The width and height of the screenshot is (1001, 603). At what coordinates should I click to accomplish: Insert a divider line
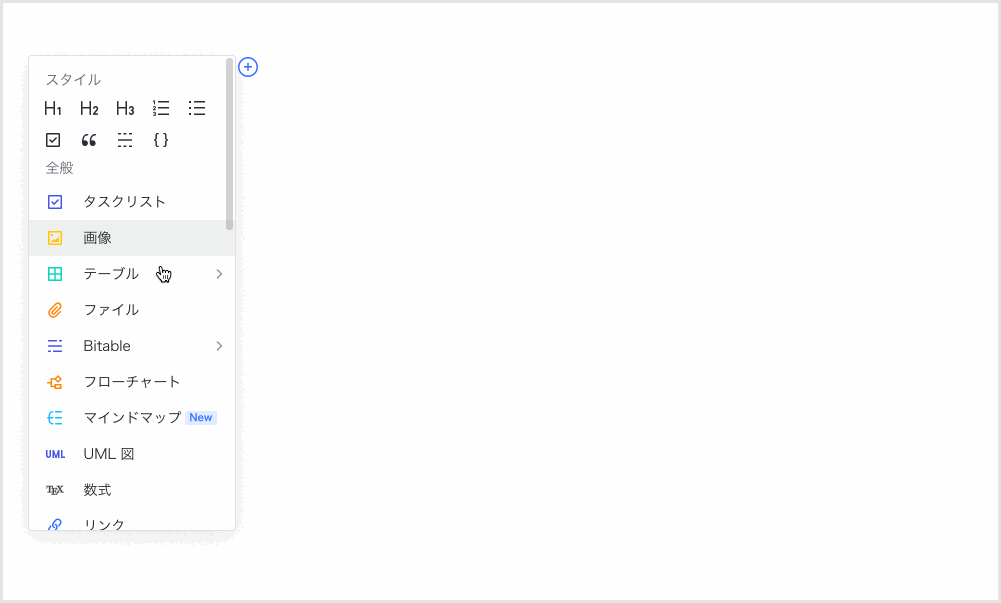(125, 140)
